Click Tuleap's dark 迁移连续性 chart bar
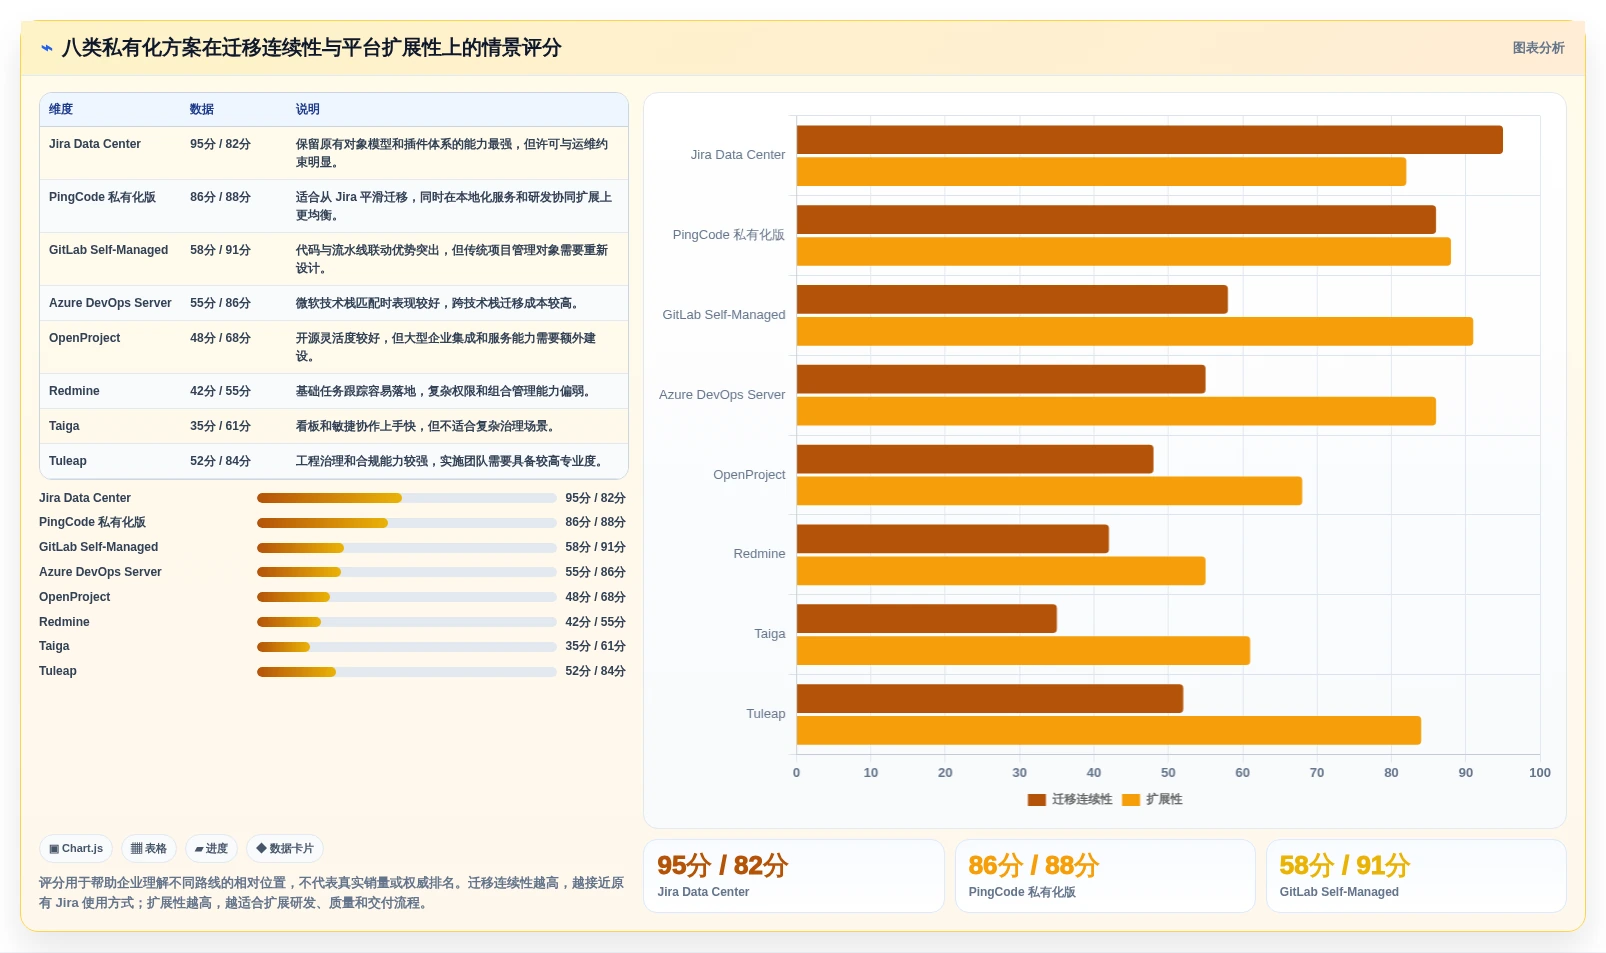Viewport: 1606px width, 953px height. coord(990,699)
